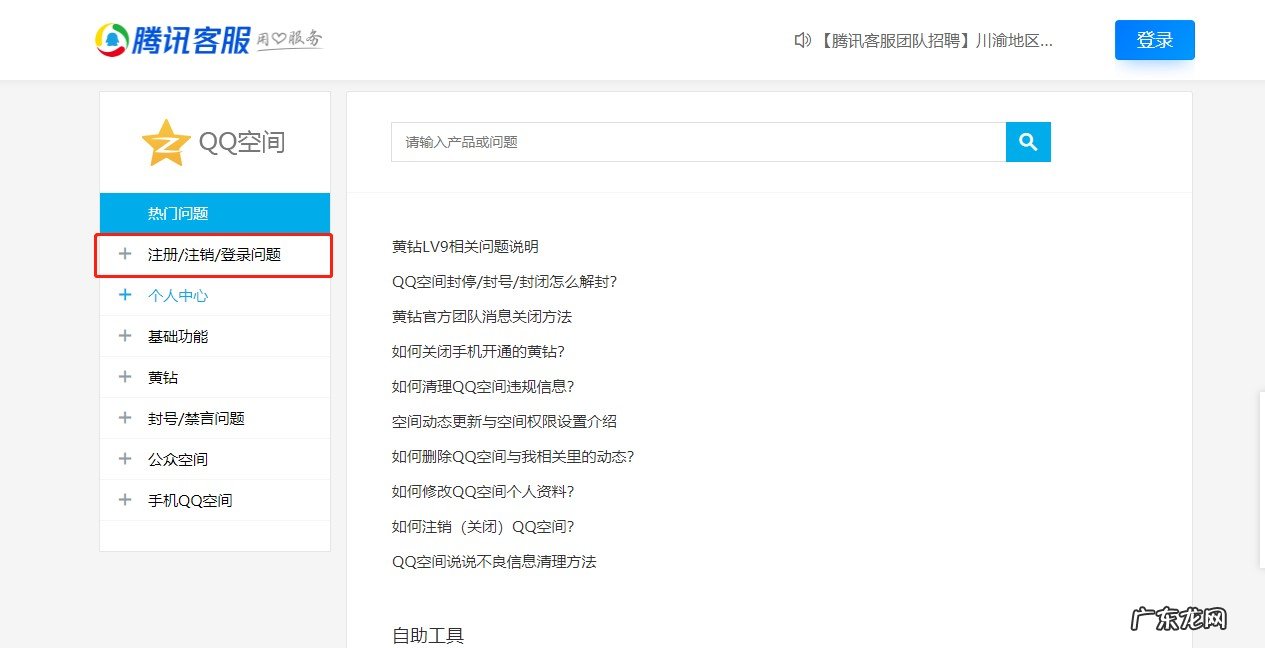
Task: Expand 手机QQ空间 plus icon
Action: point(125,500)
